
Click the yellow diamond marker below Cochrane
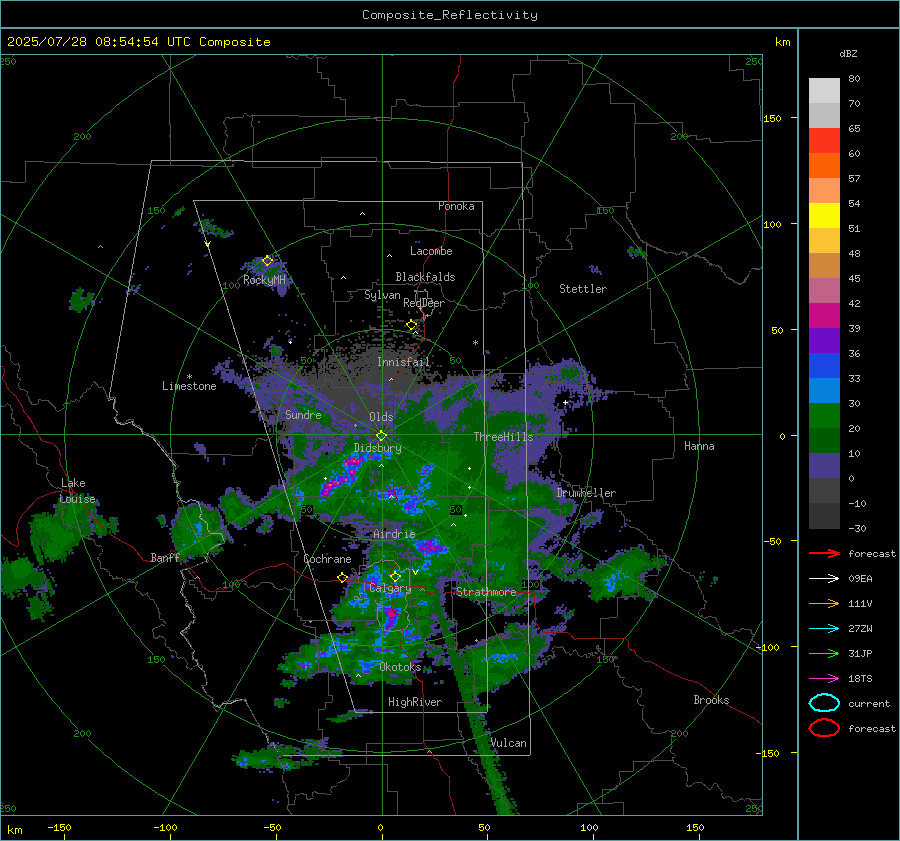coord(342,578)
